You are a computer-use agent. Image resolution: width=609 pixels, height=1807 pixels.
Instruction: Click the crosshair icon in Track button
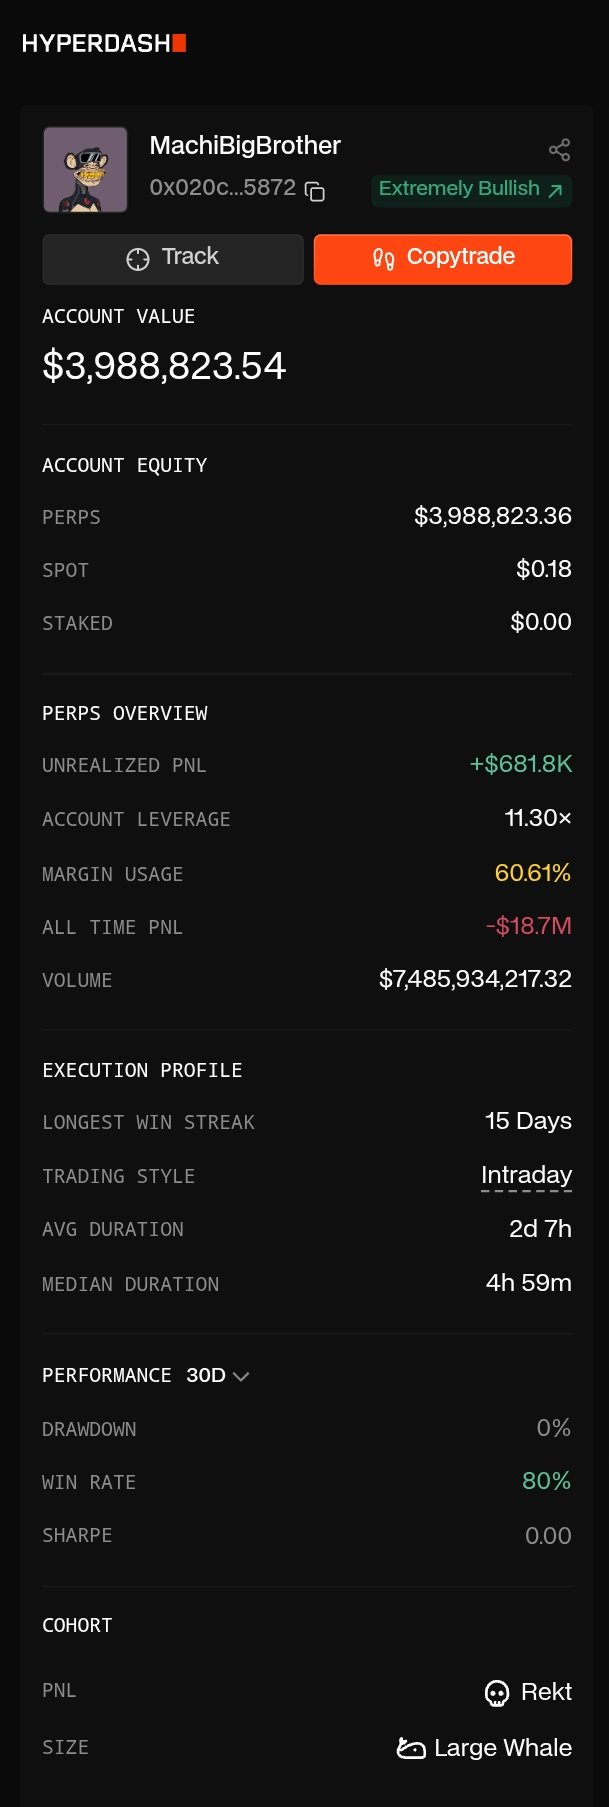click(138, 259)
